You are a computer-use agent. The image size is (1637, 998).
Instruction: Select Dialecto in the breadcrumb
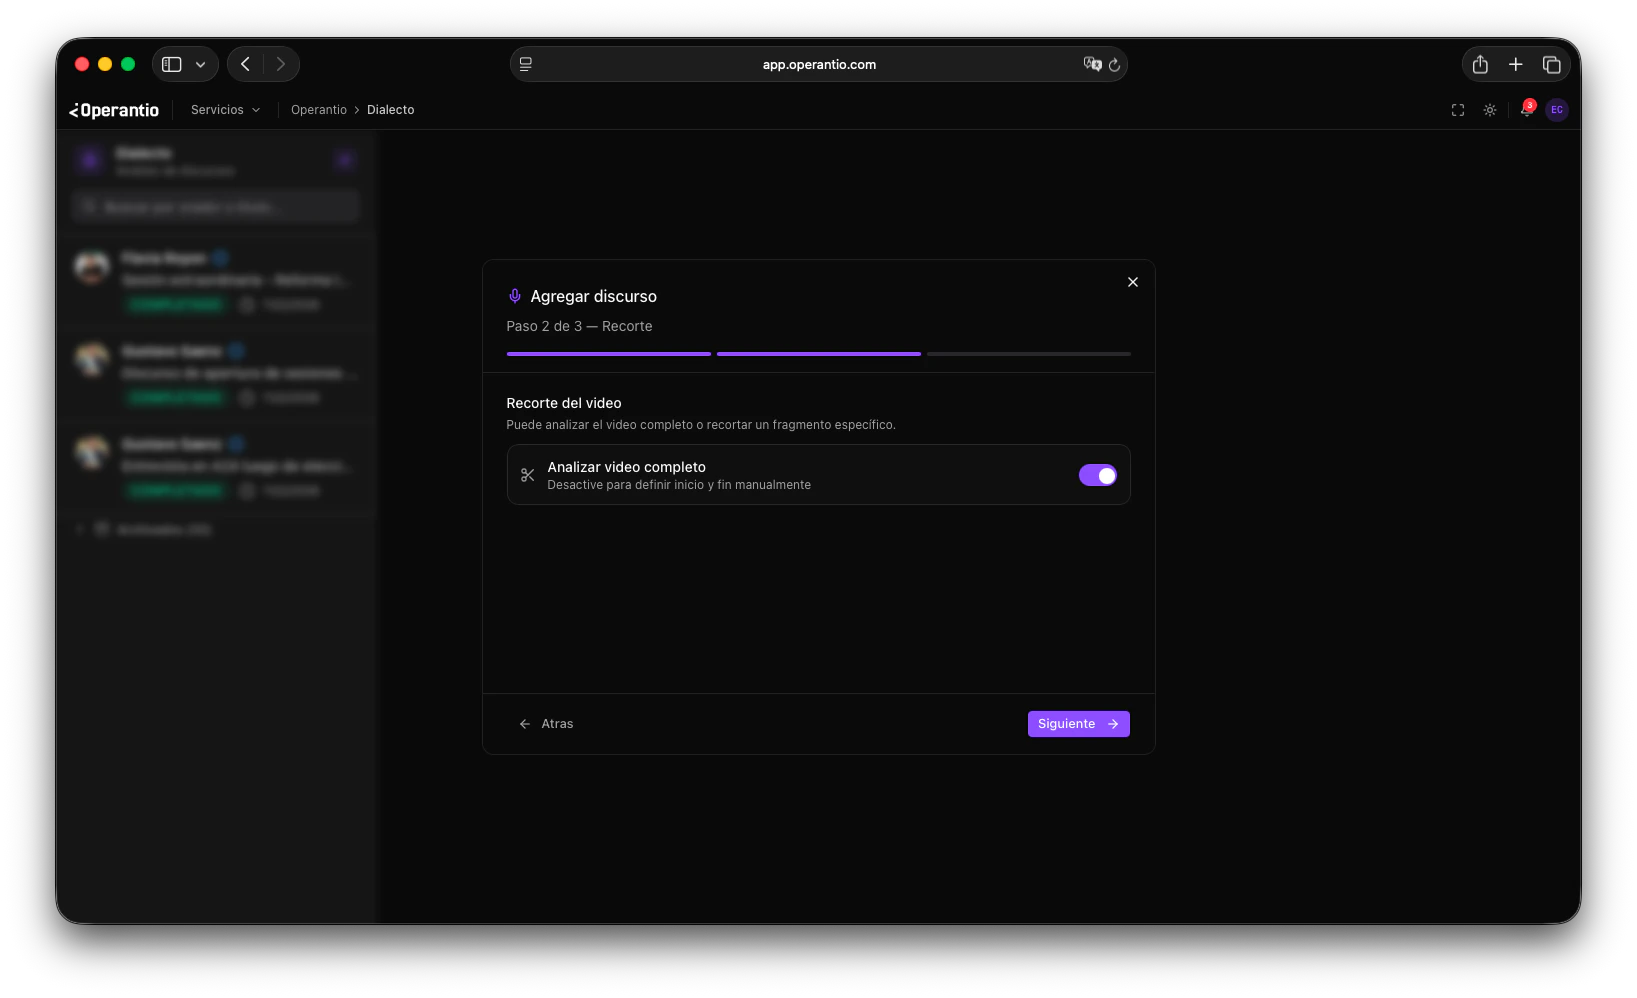390,110
